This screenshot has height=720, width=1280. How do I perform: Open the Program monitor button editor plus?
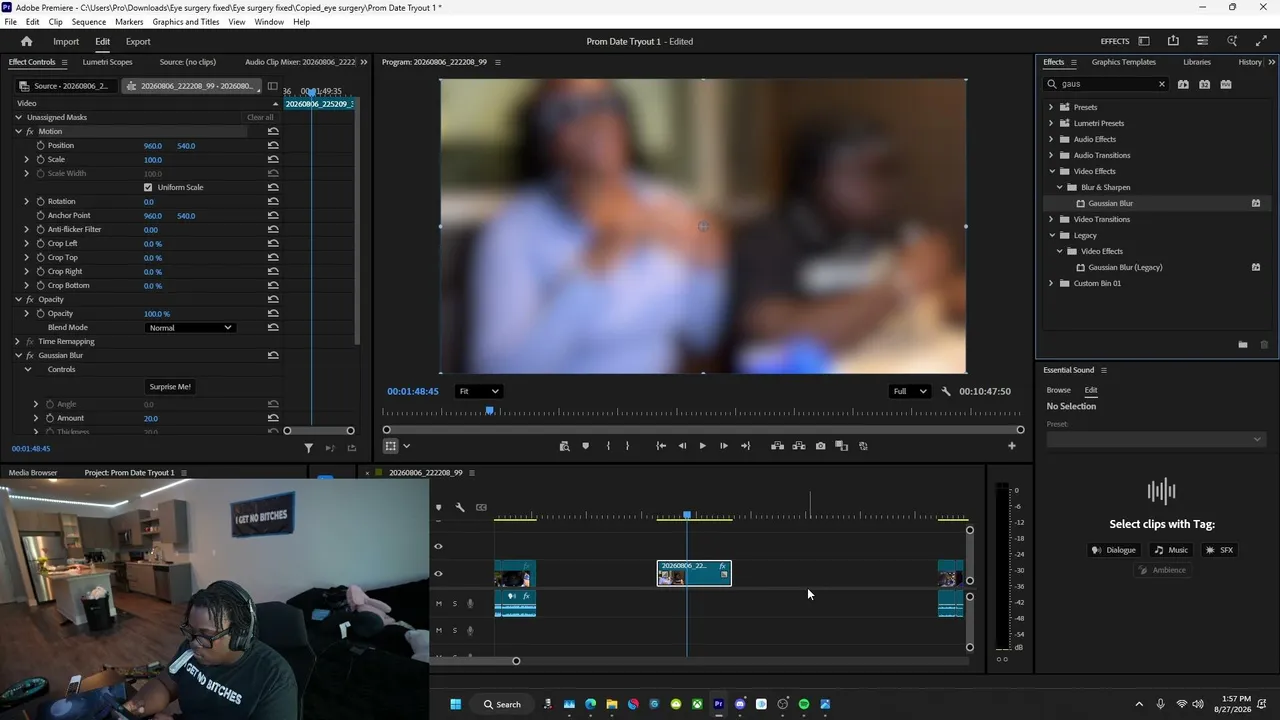click(1011, 446)
